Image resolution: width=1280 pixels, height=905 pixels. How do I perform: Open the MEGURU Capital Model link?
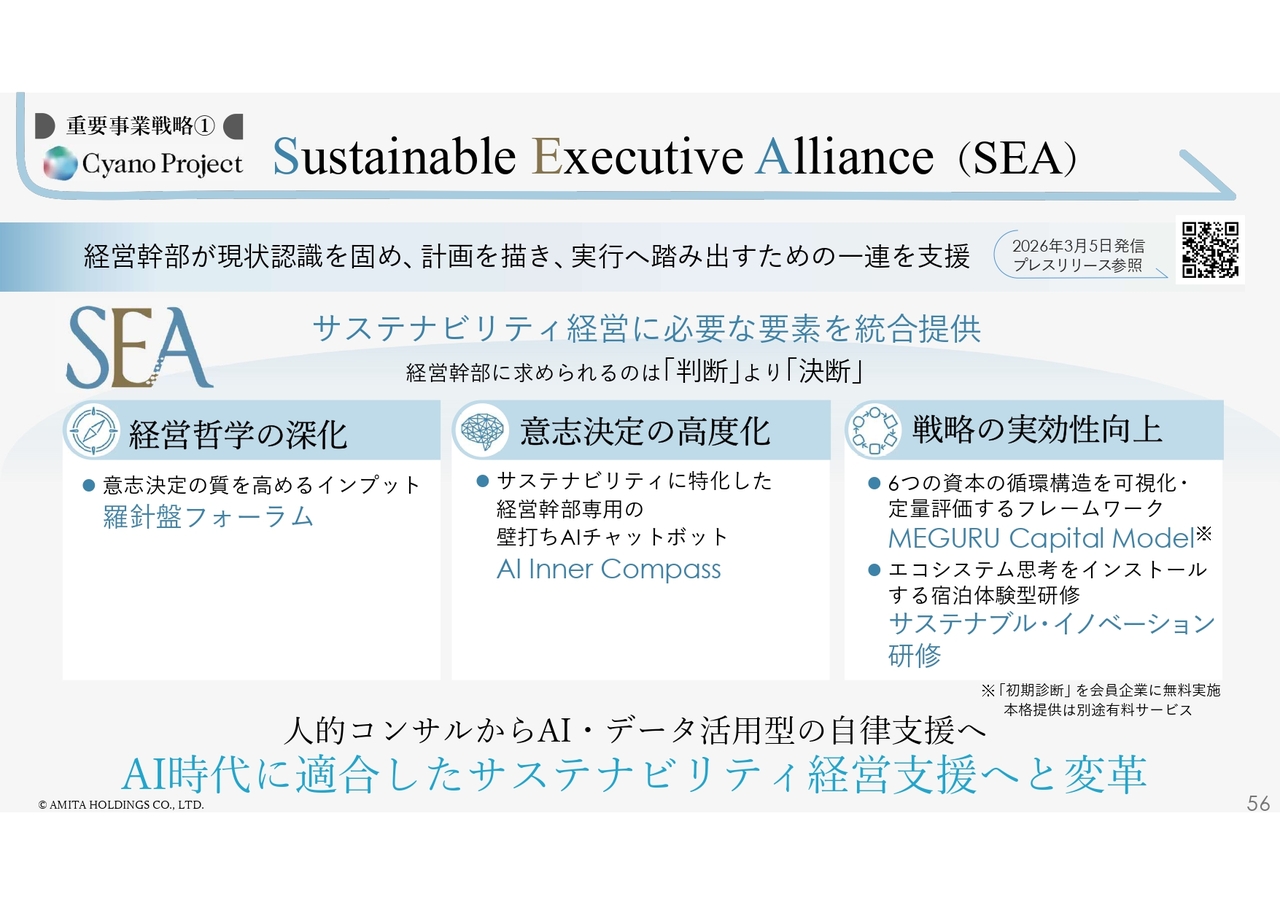(x=1041, y=538)
